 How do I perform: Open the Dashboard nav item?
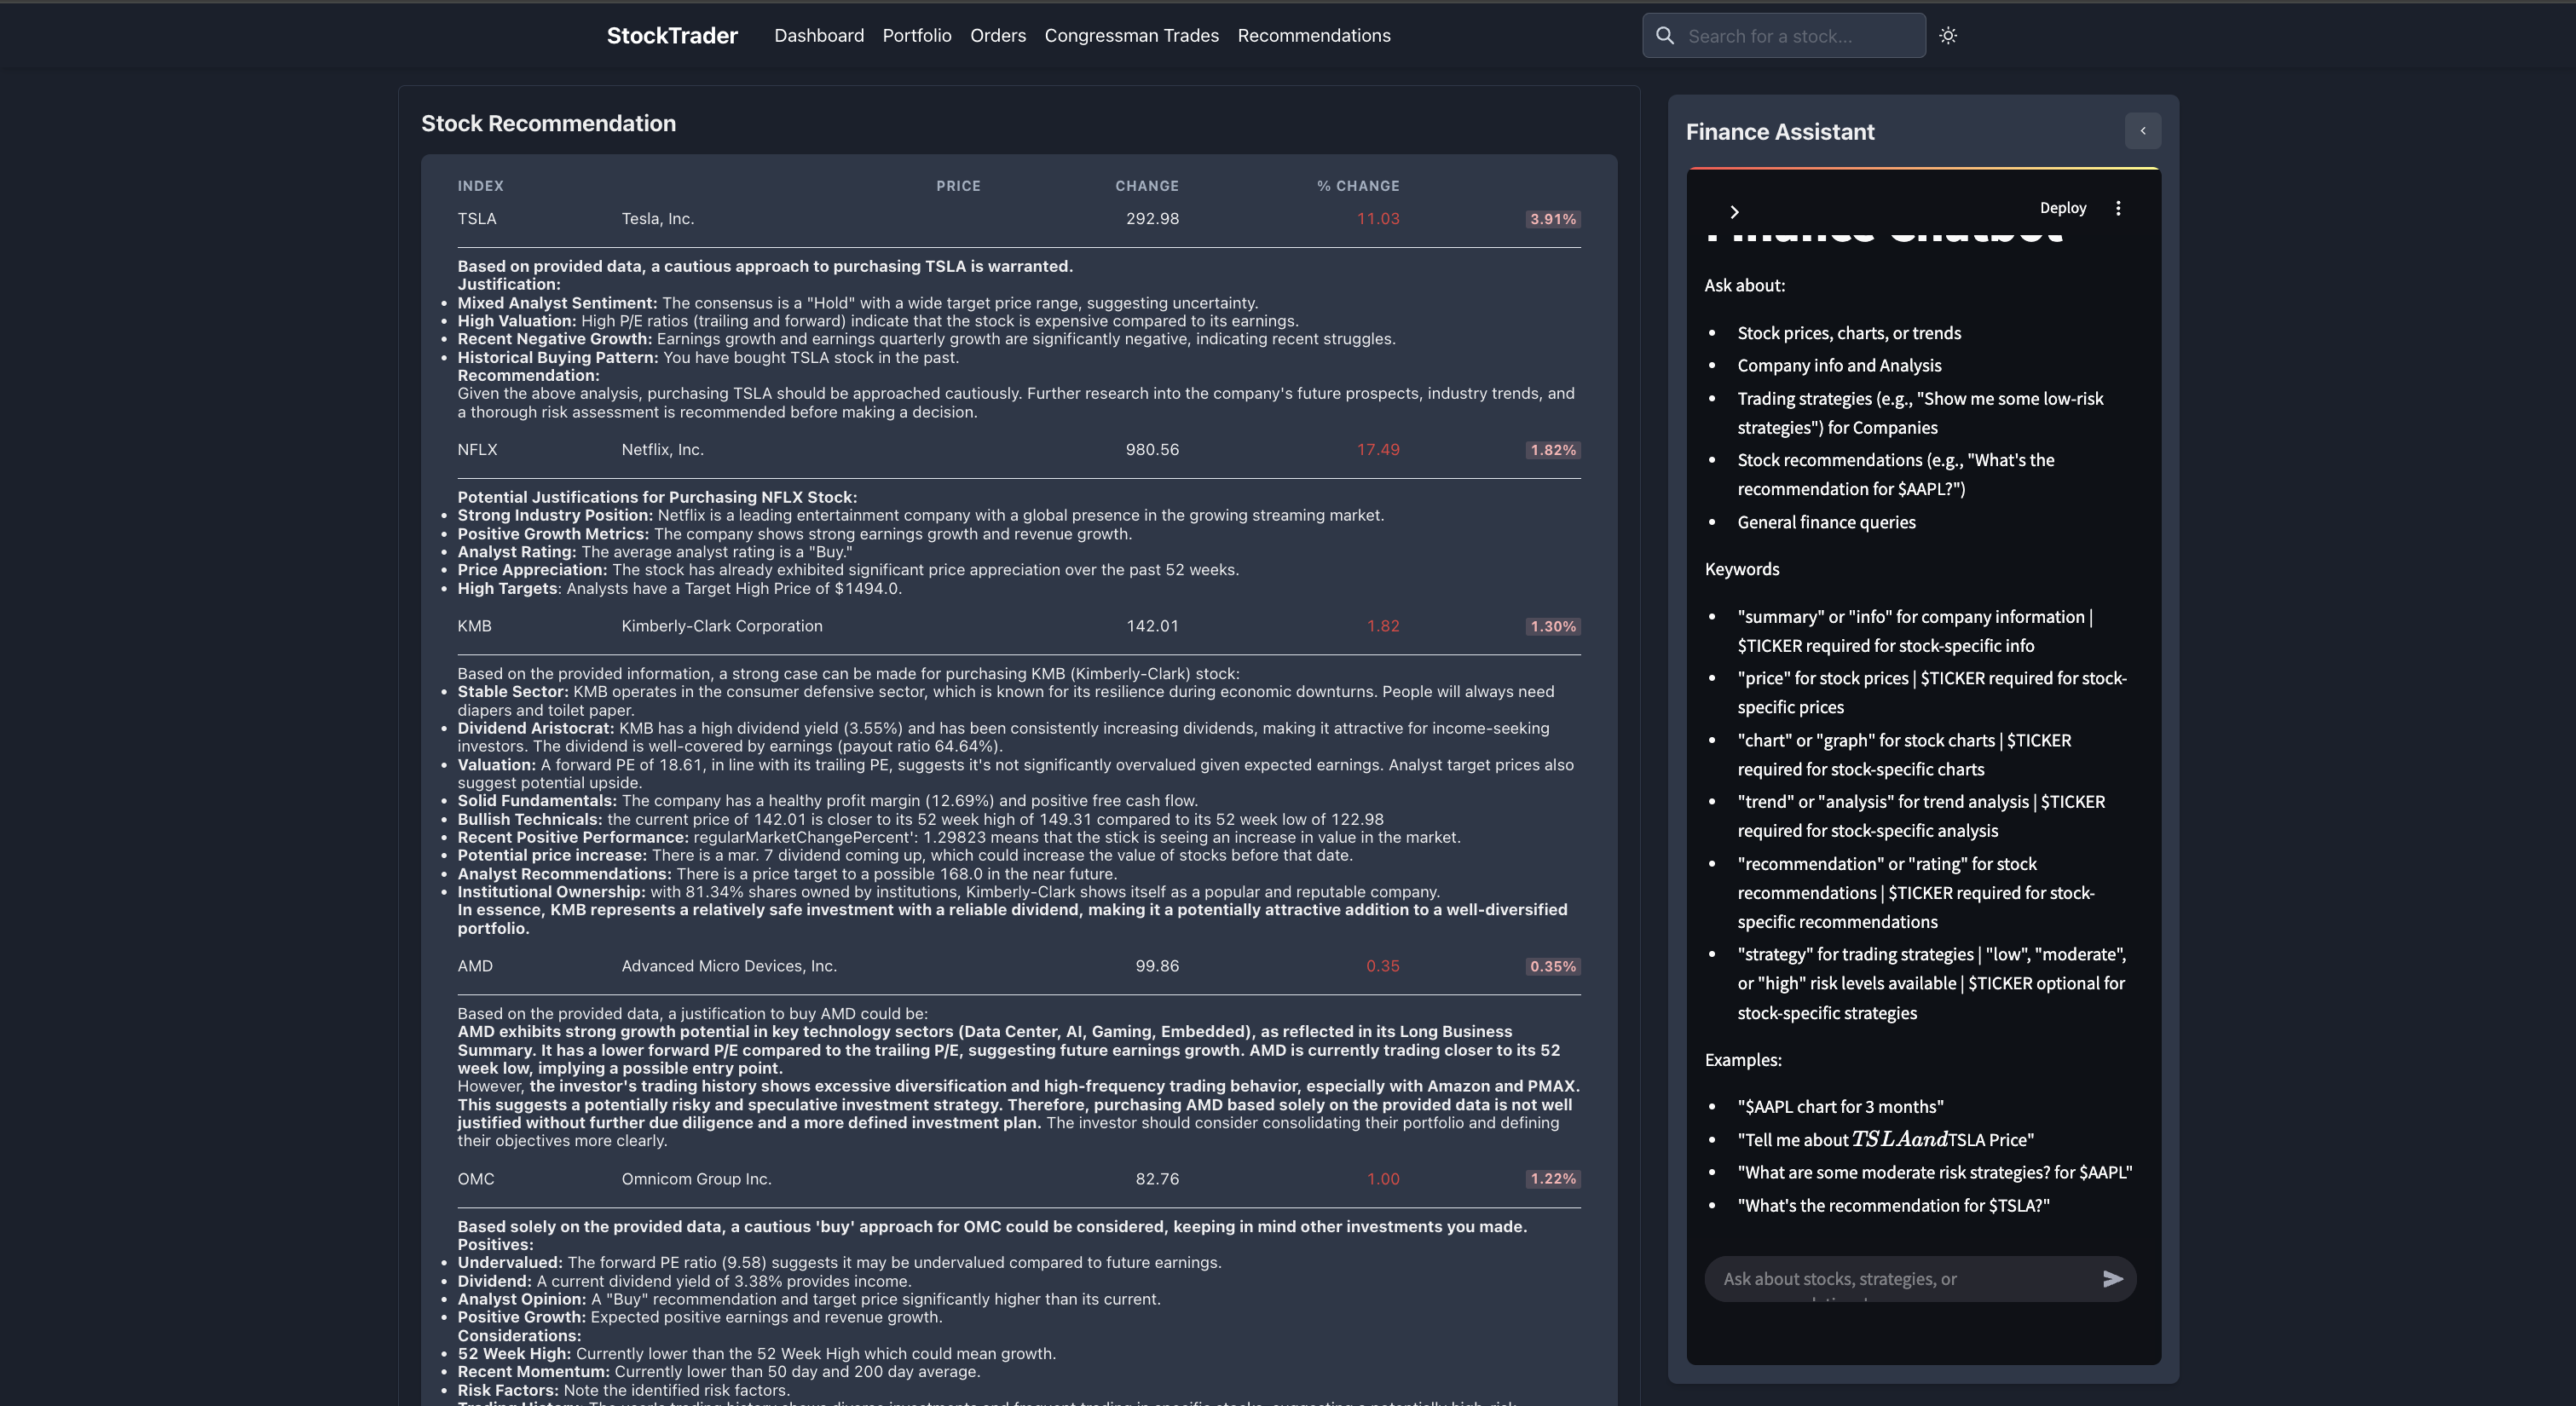tap(818, 36)
